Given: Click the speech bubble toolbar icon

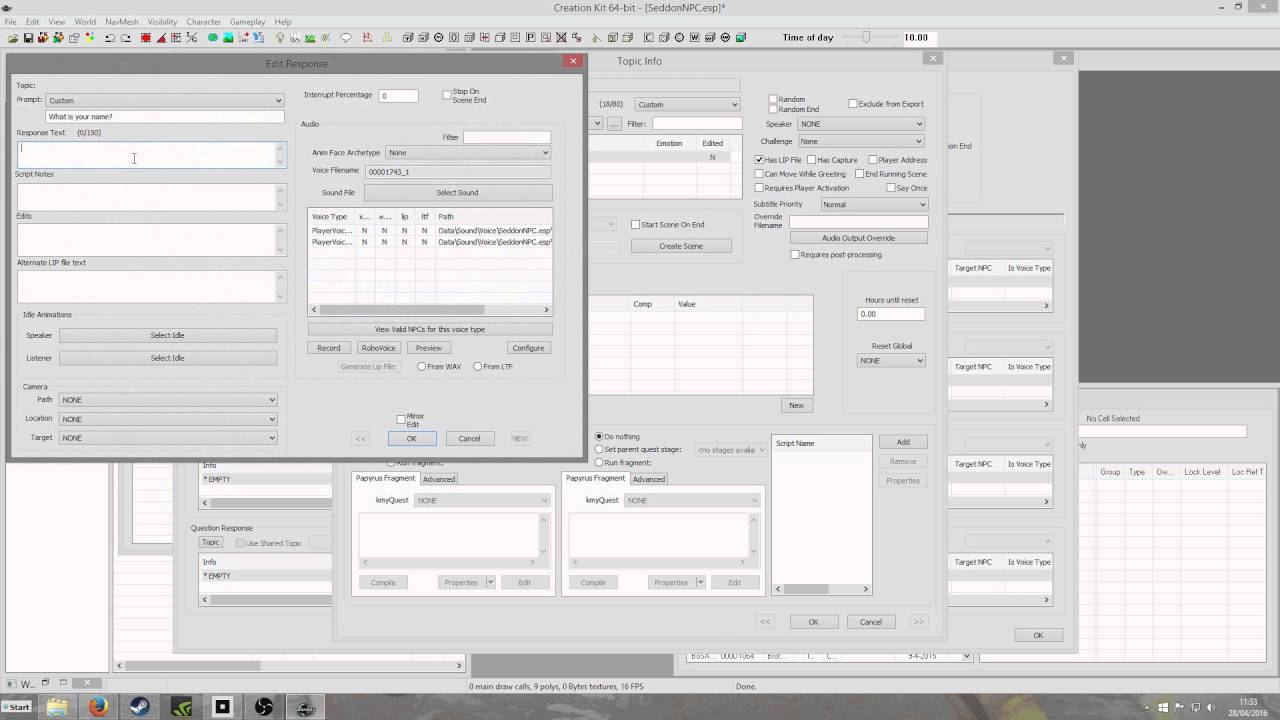Looking at the screenshot, I should tap(346, 38).
